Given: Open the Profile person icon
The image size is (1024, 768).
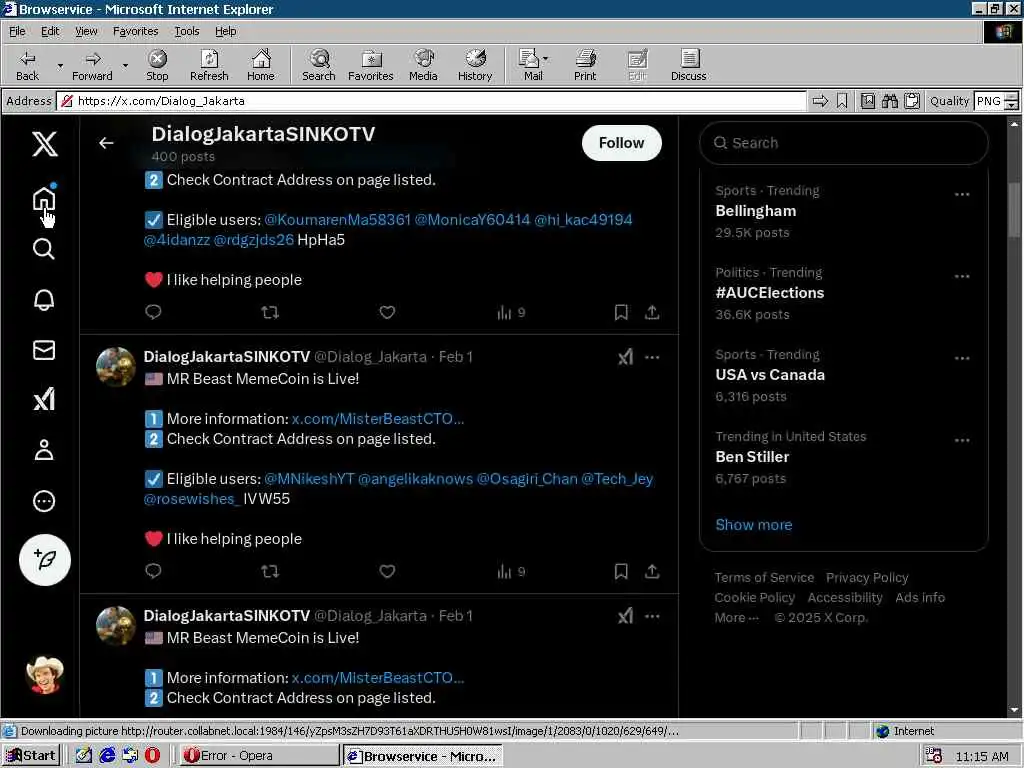Looking at the screenshot, I should (44, 450).
